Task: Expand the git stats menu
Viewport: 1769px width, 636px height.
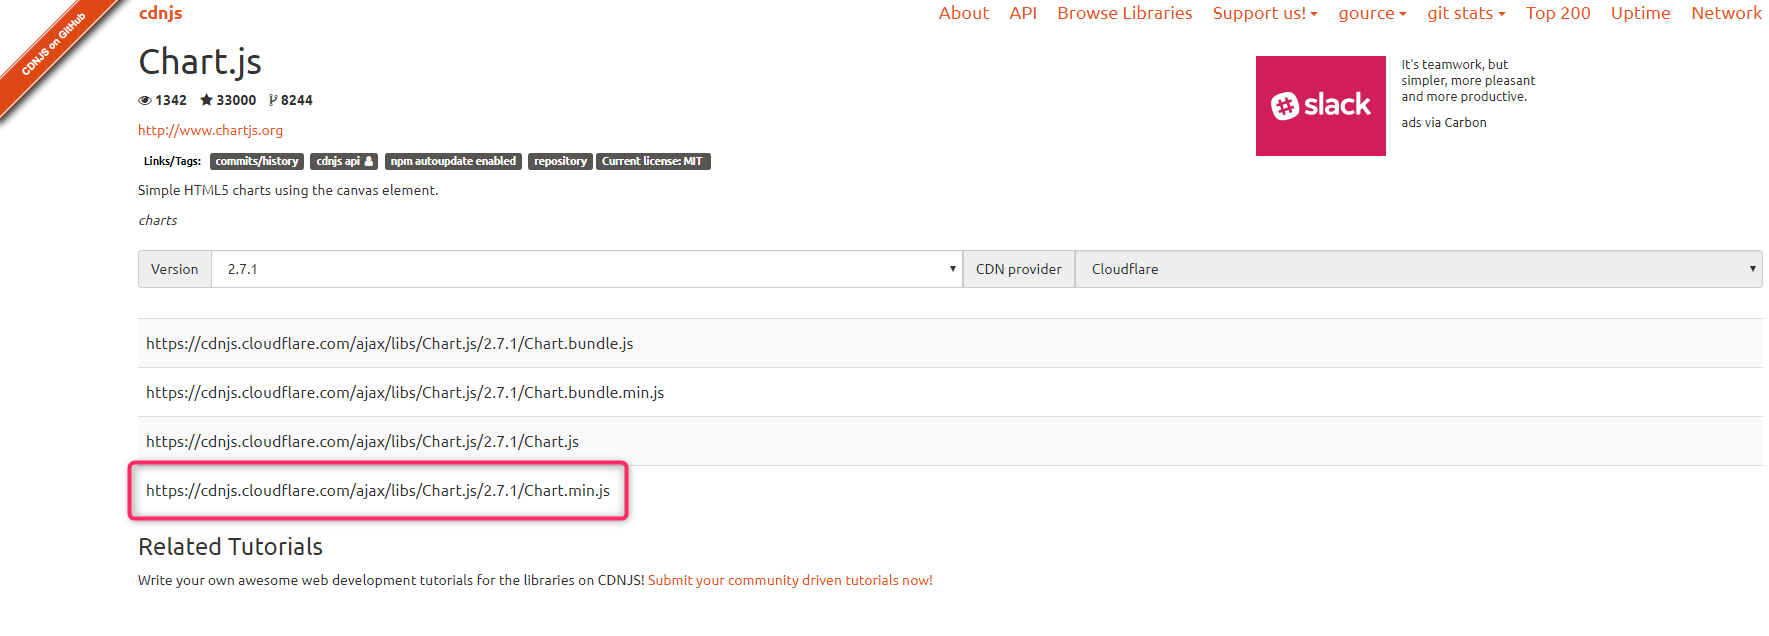Action: pyautogui.click(x=1465, y=13)
